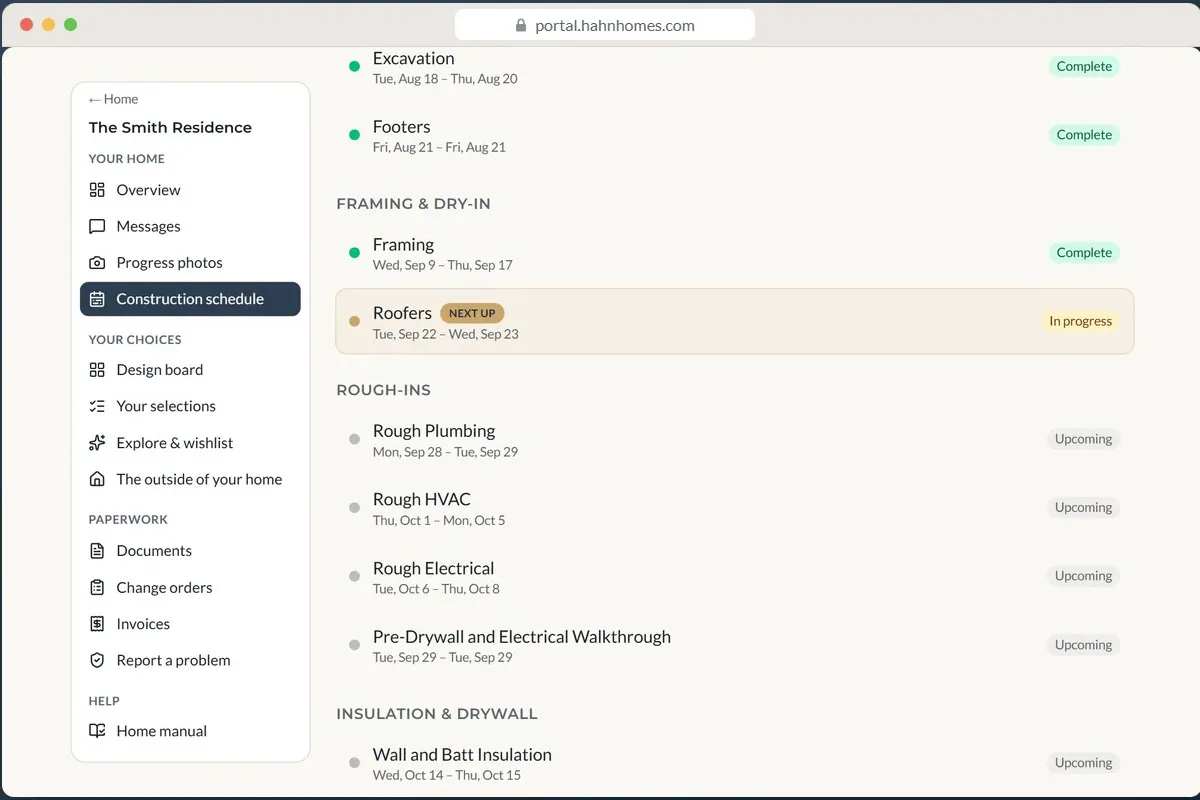Viewport: 1200px width, 800px height.
Task: Click the Footers task title
Action: (402, 127)
